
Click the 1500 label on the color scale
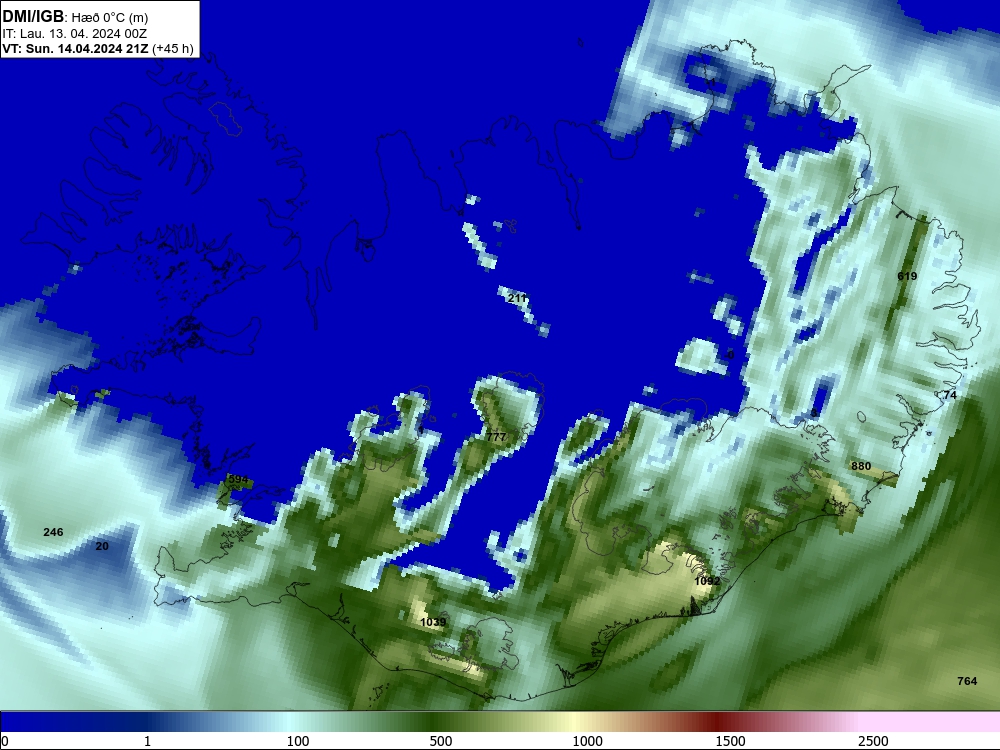[730, 741]
